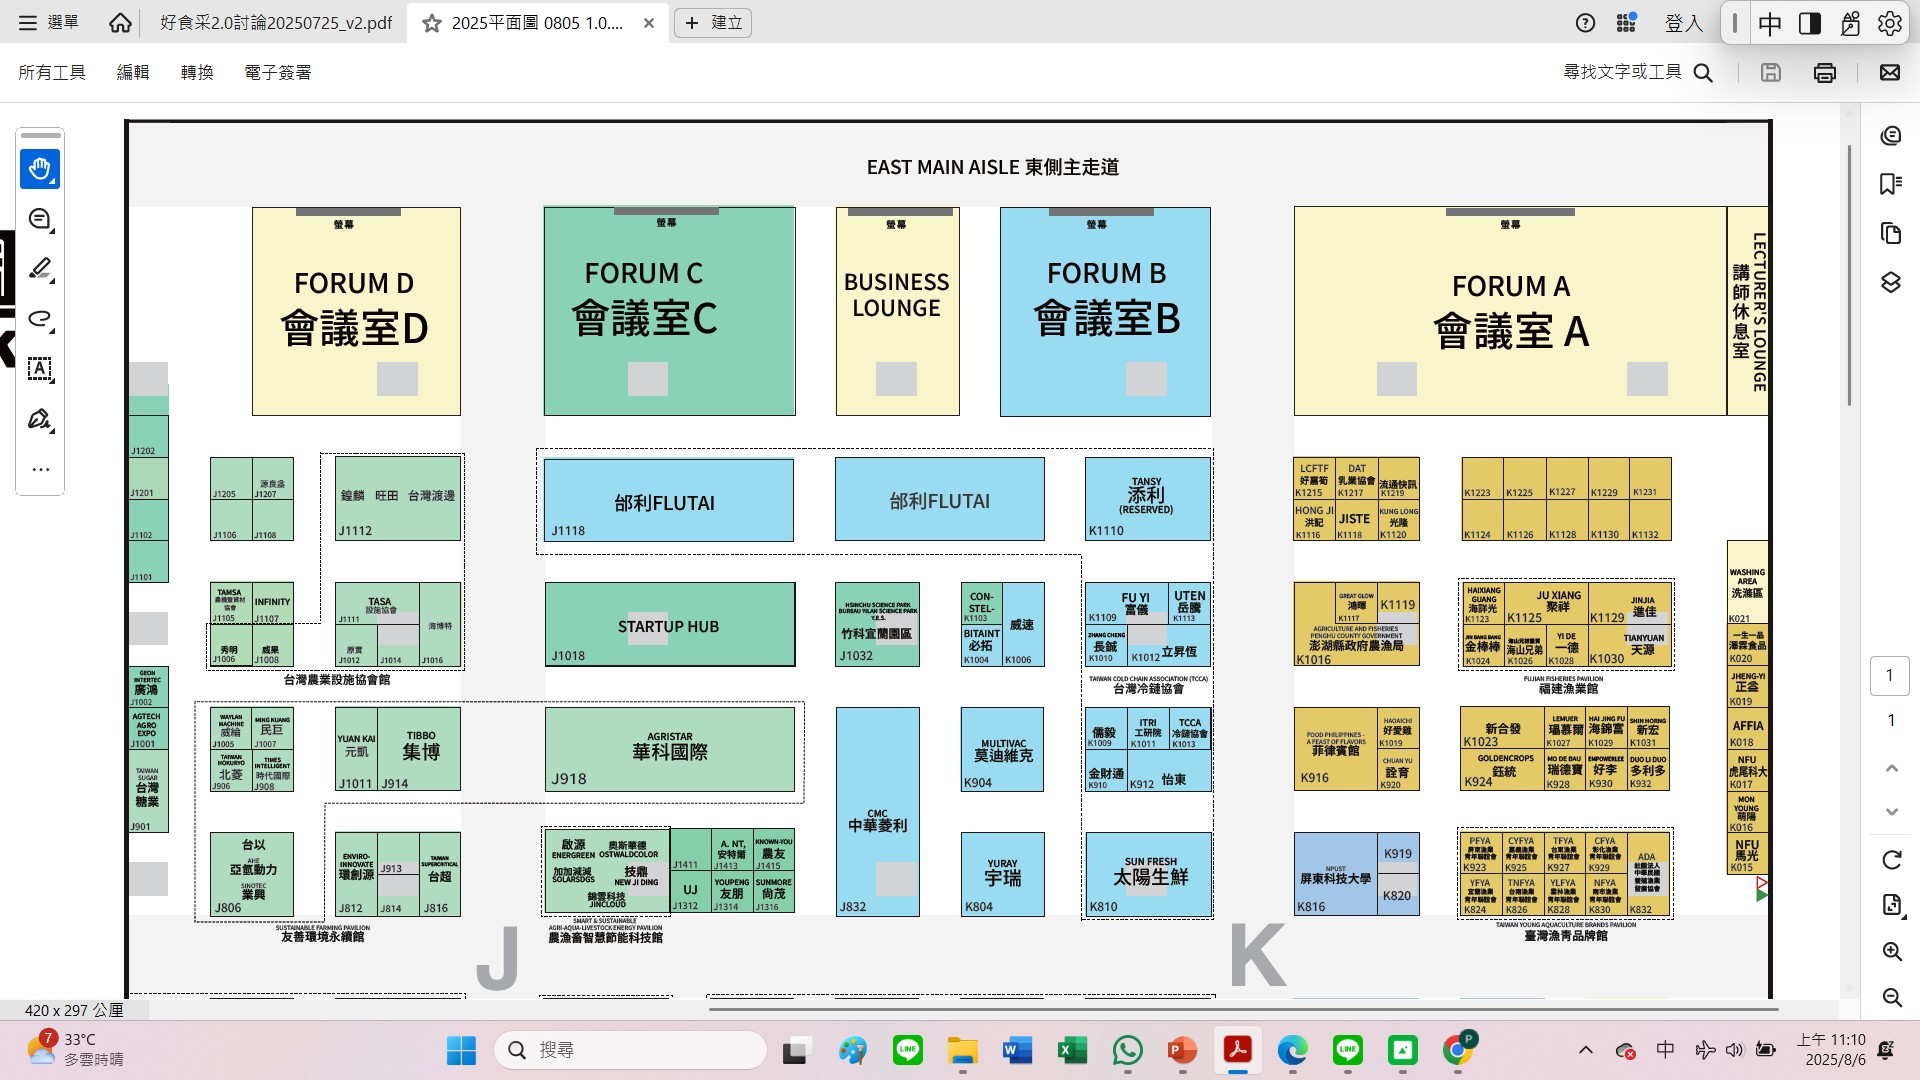Switch to 好食采2.0討論20250725_v2.pdf tab

coord(276,22)
